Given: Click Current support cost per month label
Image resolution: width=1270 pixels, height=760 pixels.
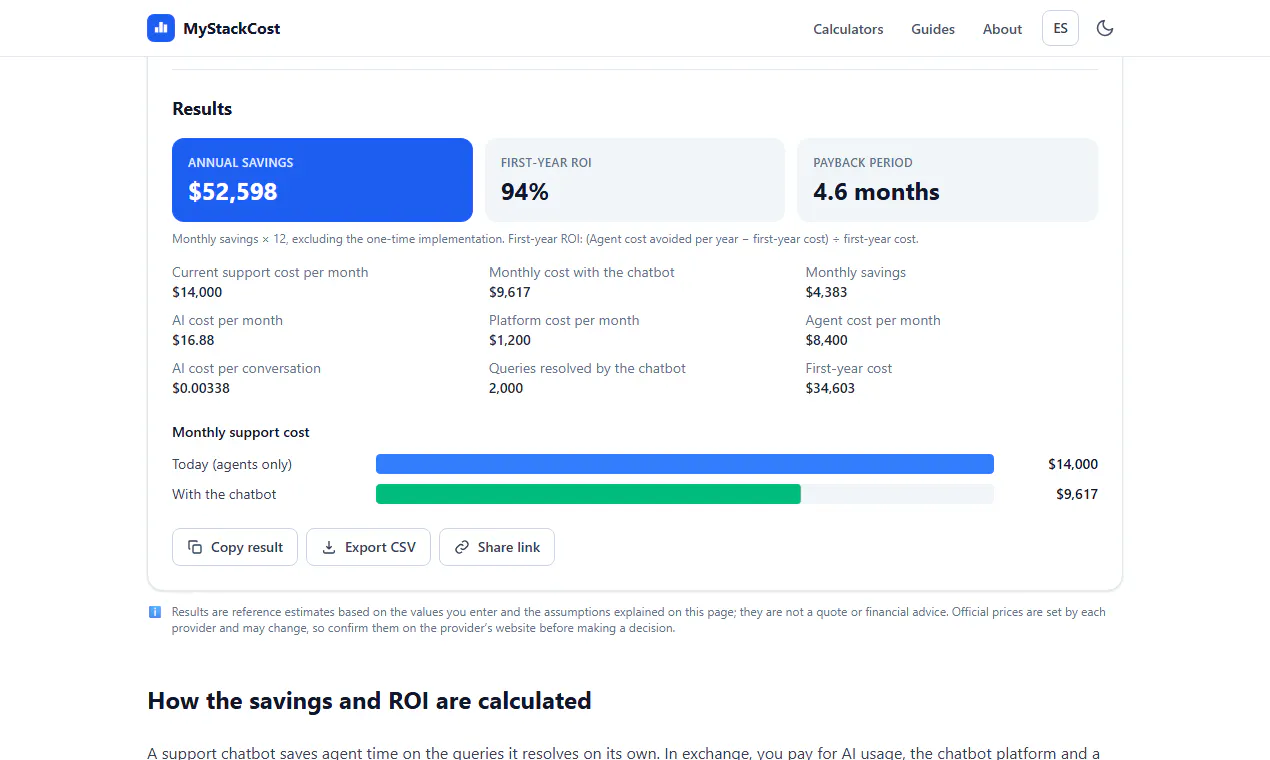Looking at the screenshot, I should point(270,272).
